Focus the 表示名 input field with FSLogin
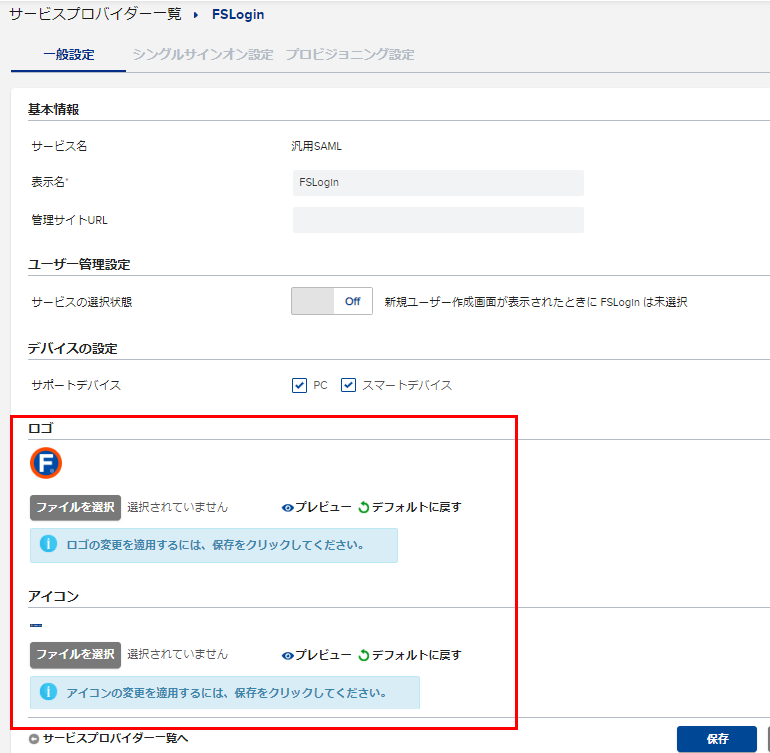The height and width of the screenshot is (753, 770). point(438,183)
